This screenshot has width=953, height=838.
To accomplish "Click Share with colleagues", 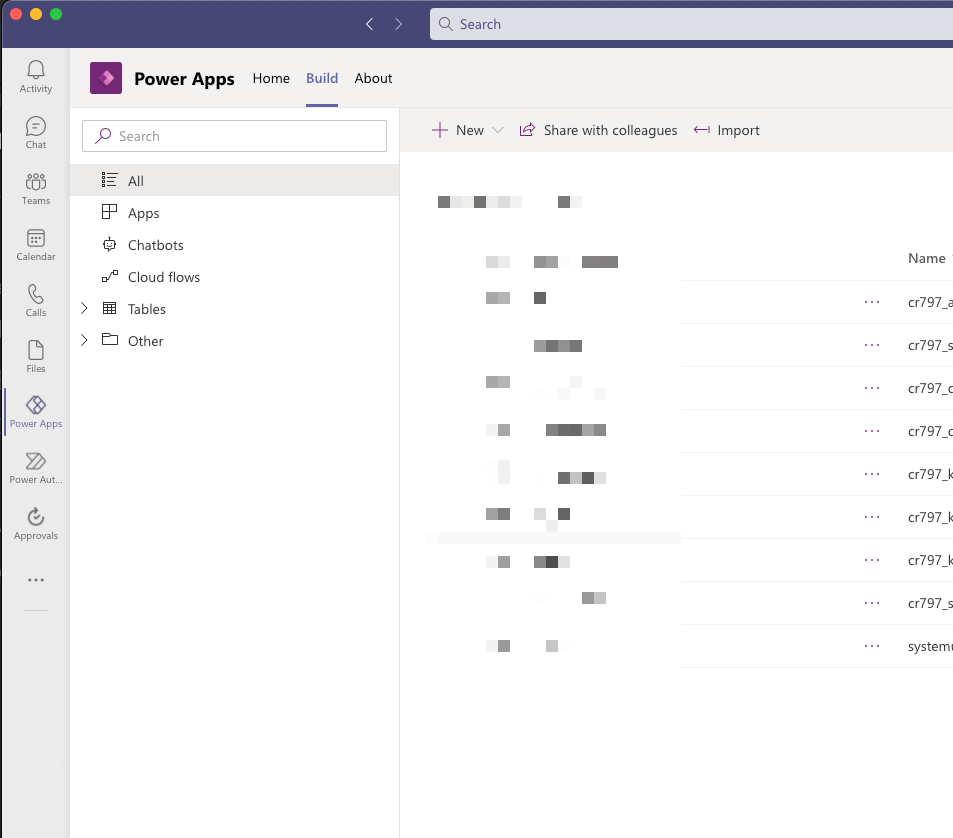I will 598,130.
